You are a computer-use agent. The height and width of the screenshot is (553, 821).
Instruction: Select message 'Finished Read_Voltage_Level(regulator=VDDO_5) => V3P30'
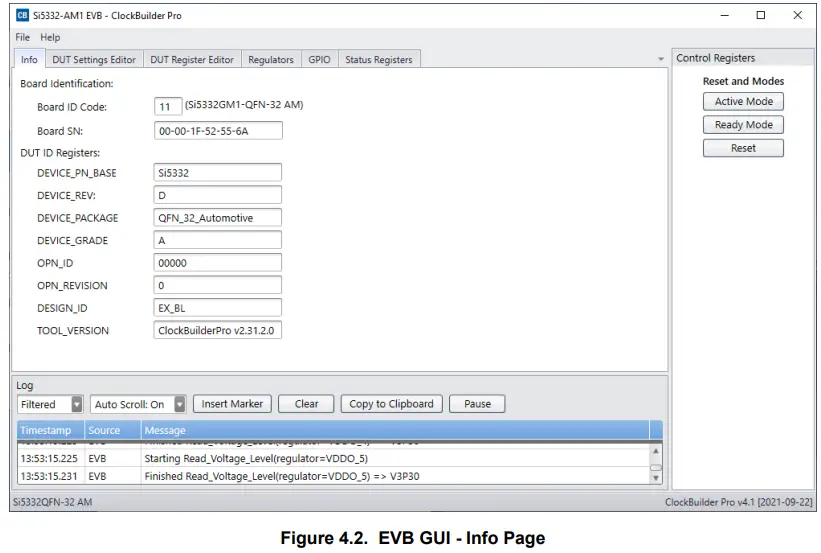(282, 477)
